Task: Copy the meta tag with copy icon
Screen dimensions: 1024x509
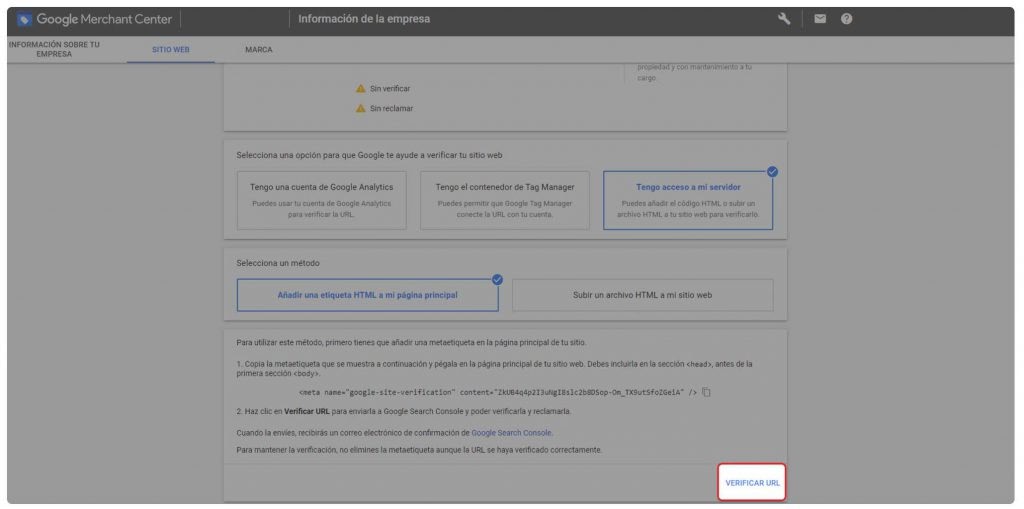Action: (706, 392)
